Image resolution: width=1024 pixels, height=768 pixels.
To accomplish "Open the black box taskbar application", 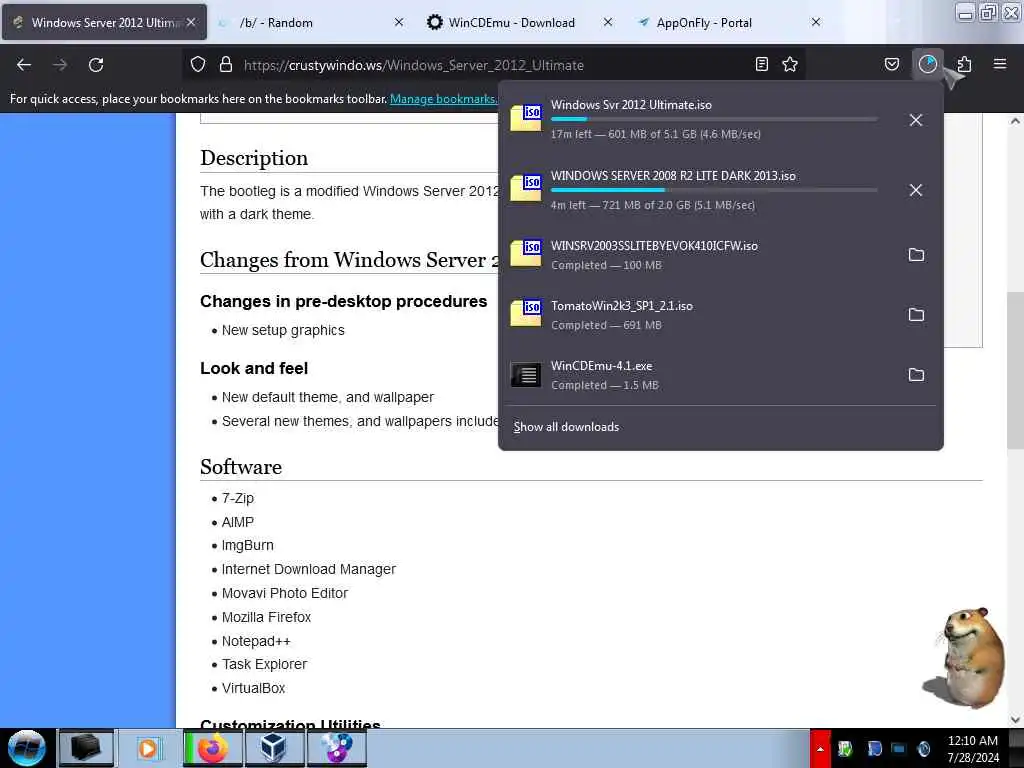I will point(86,748).
